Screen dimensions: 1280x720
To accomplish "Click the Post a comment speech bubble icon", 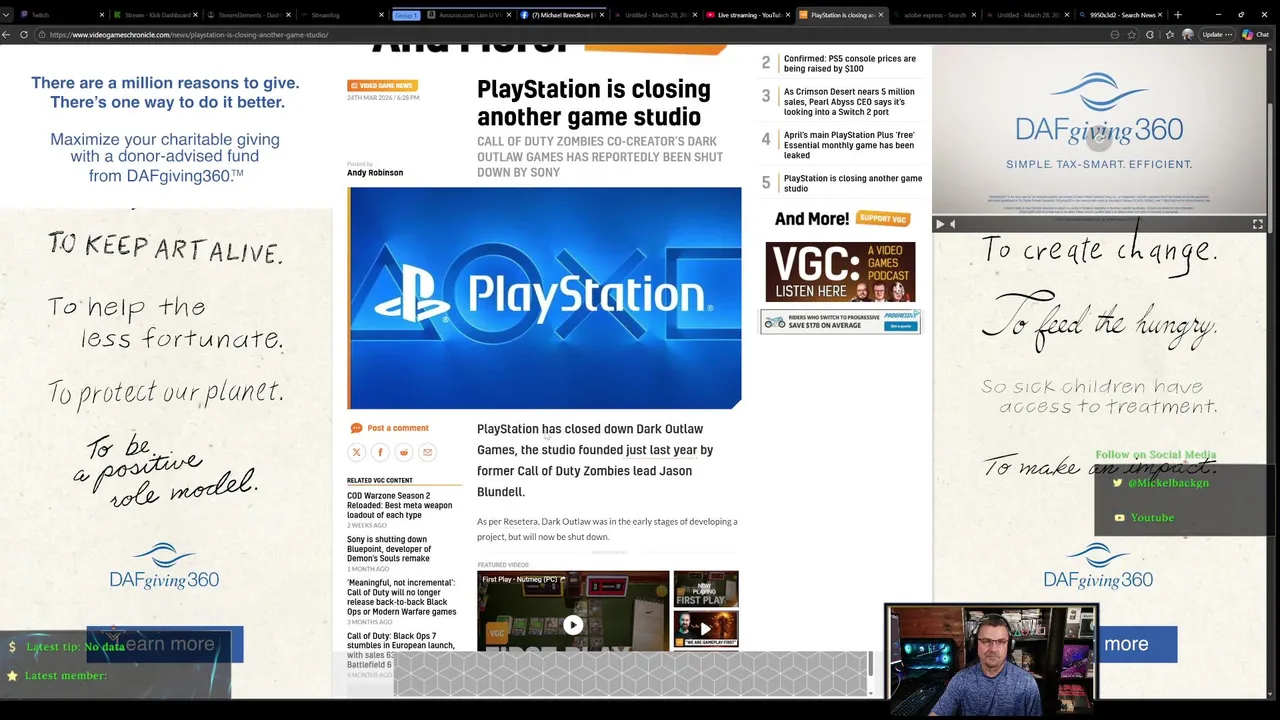I will pyautogui.click(x=356, y=428).
